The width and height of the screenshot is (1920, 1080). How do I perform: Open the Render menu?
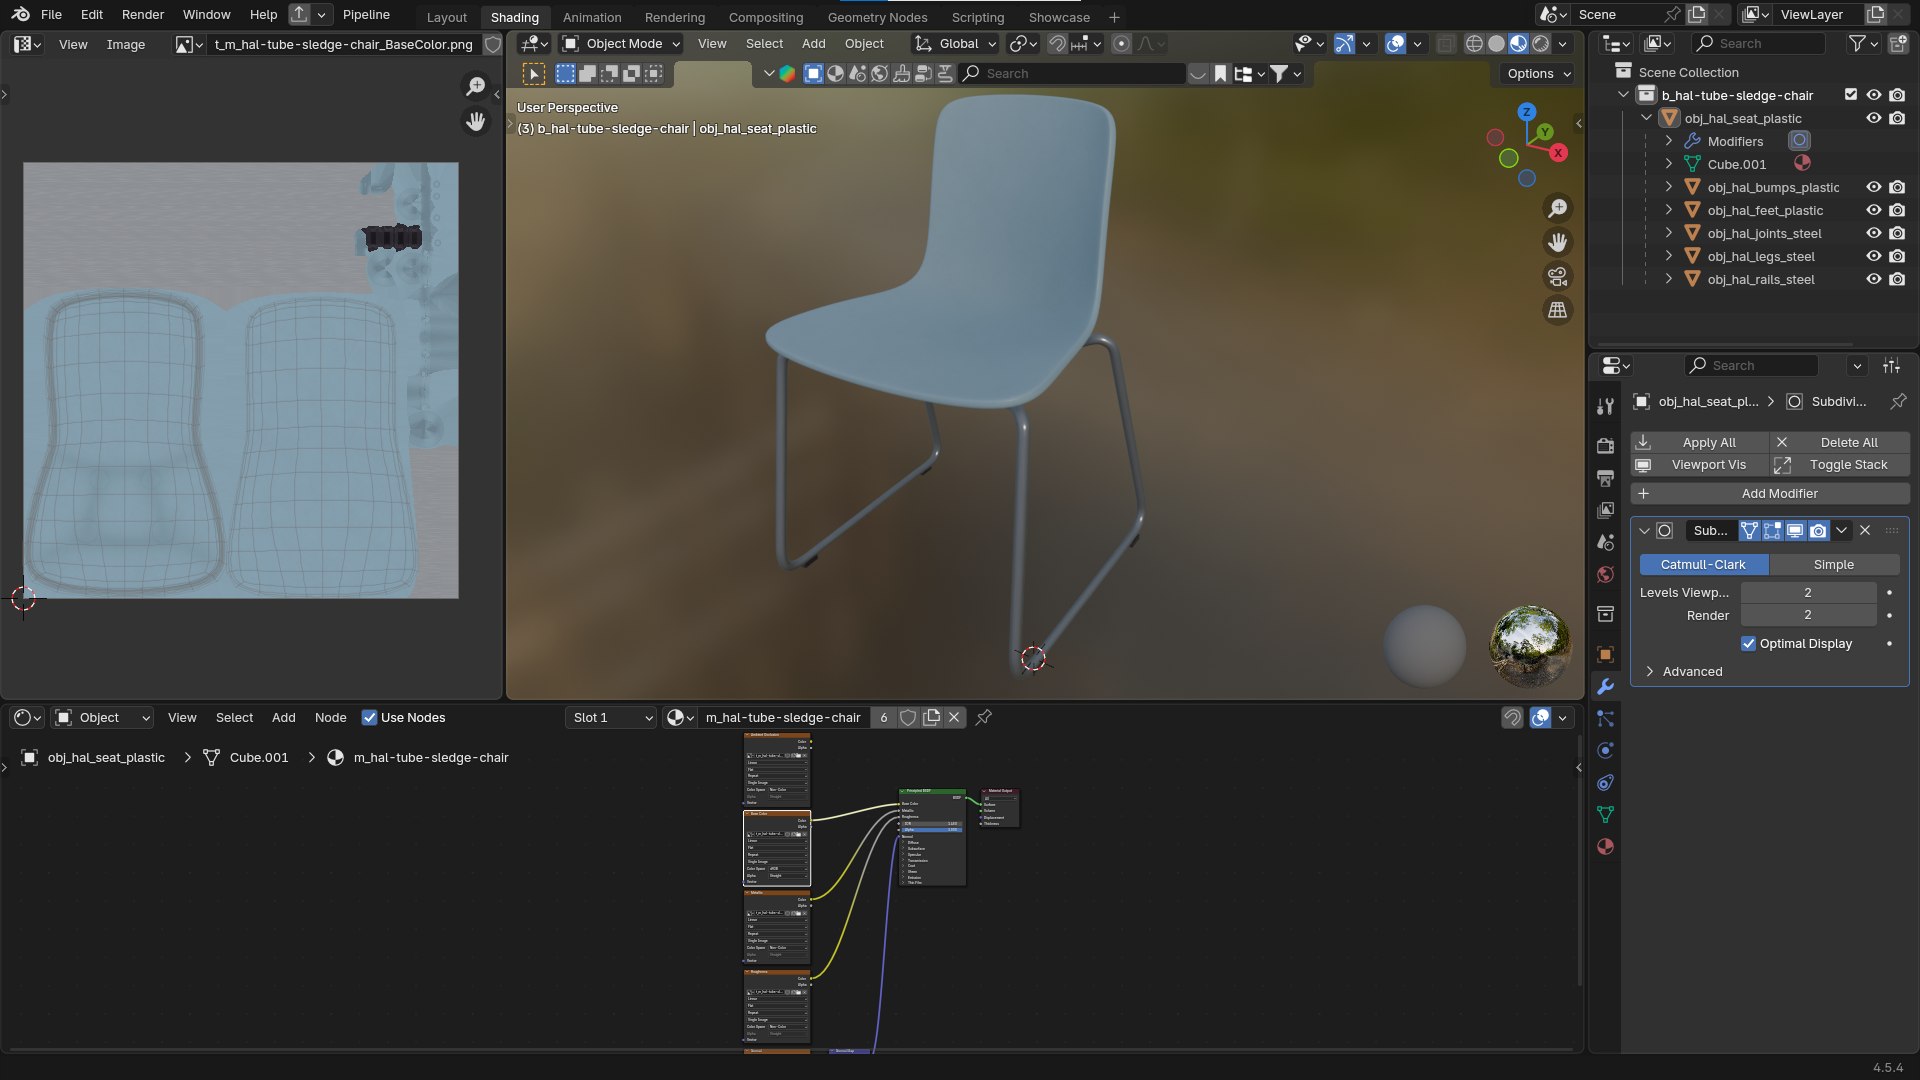pos(143,14)
